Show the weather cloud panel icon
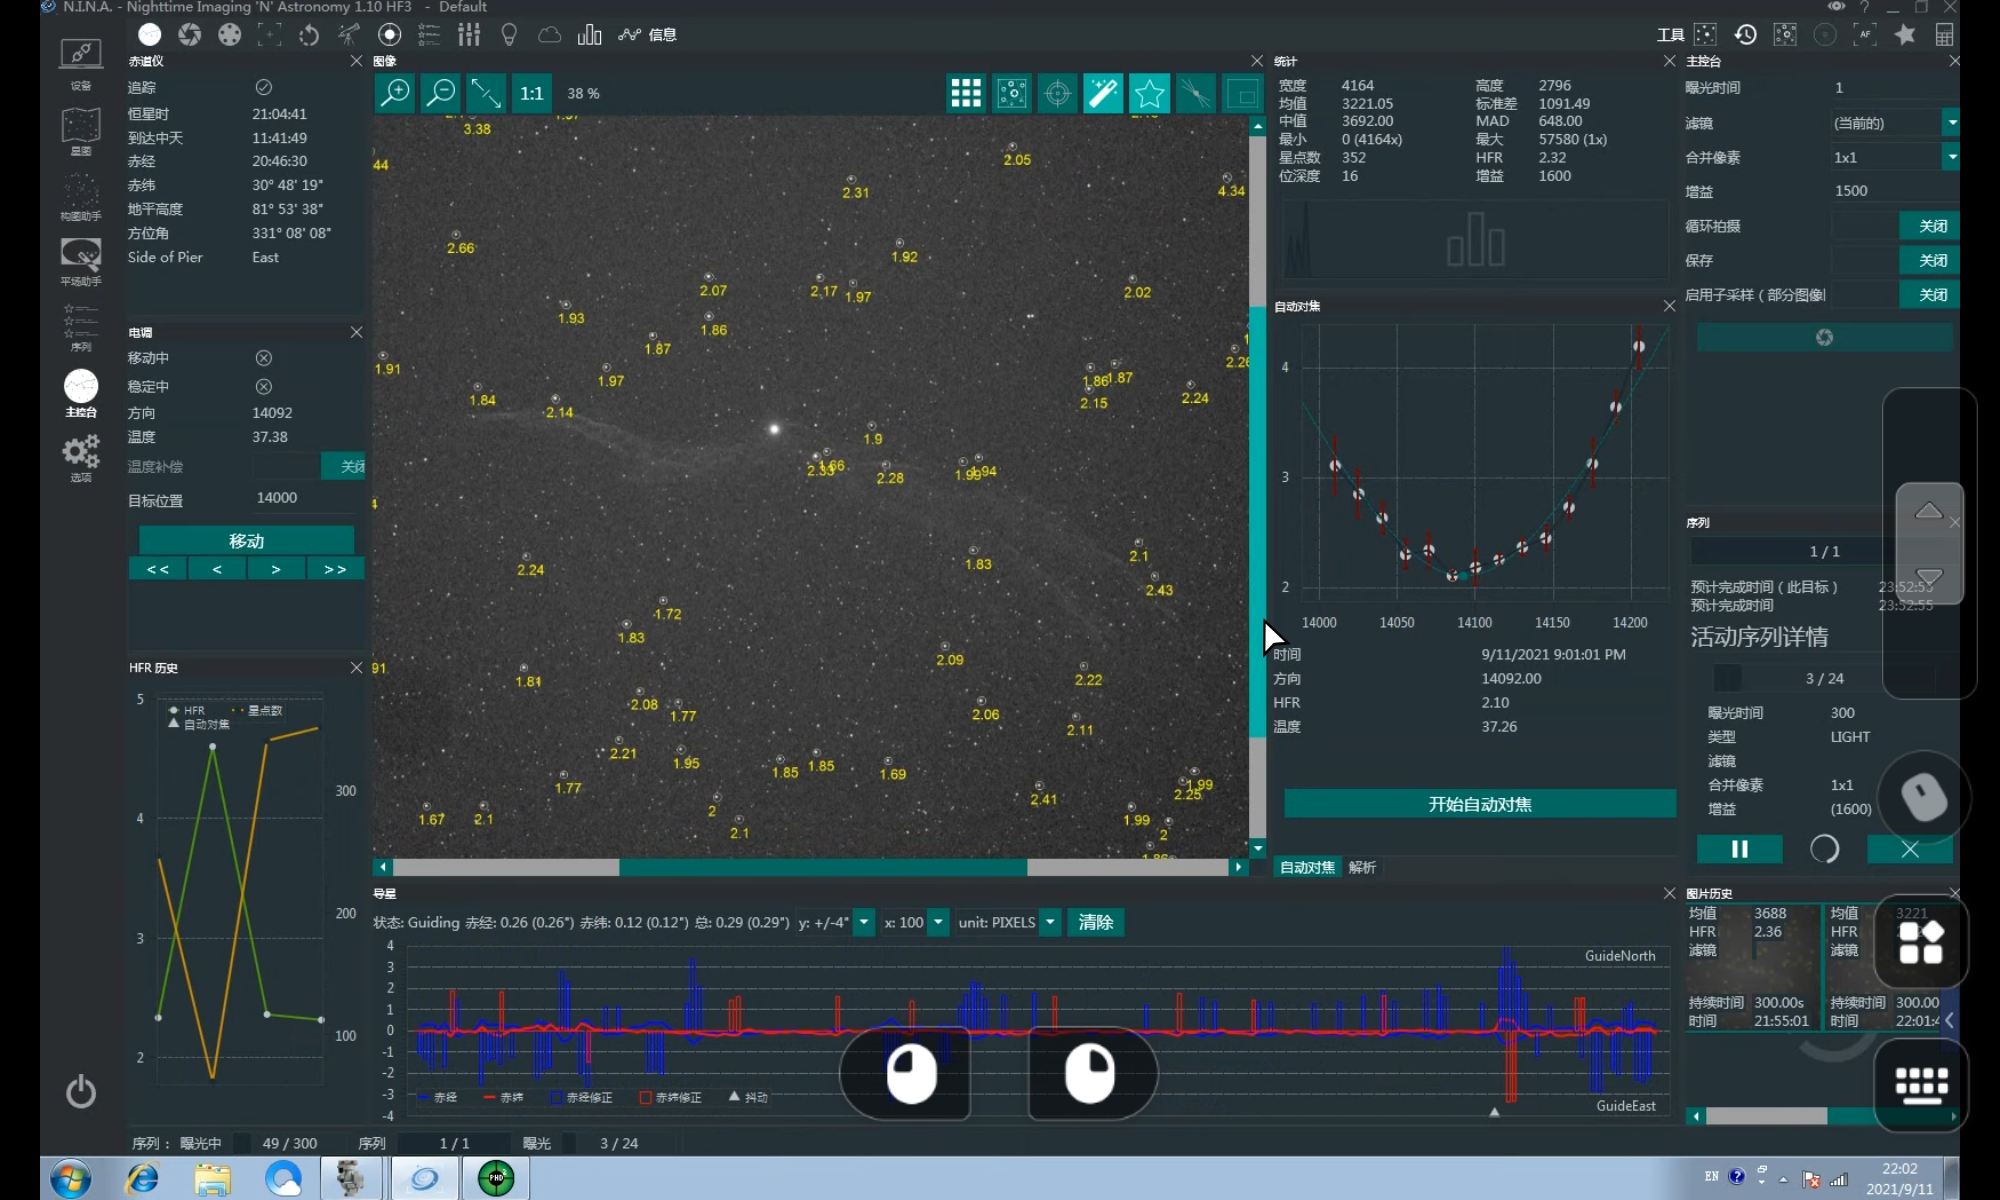 click(x=549, y=35)
